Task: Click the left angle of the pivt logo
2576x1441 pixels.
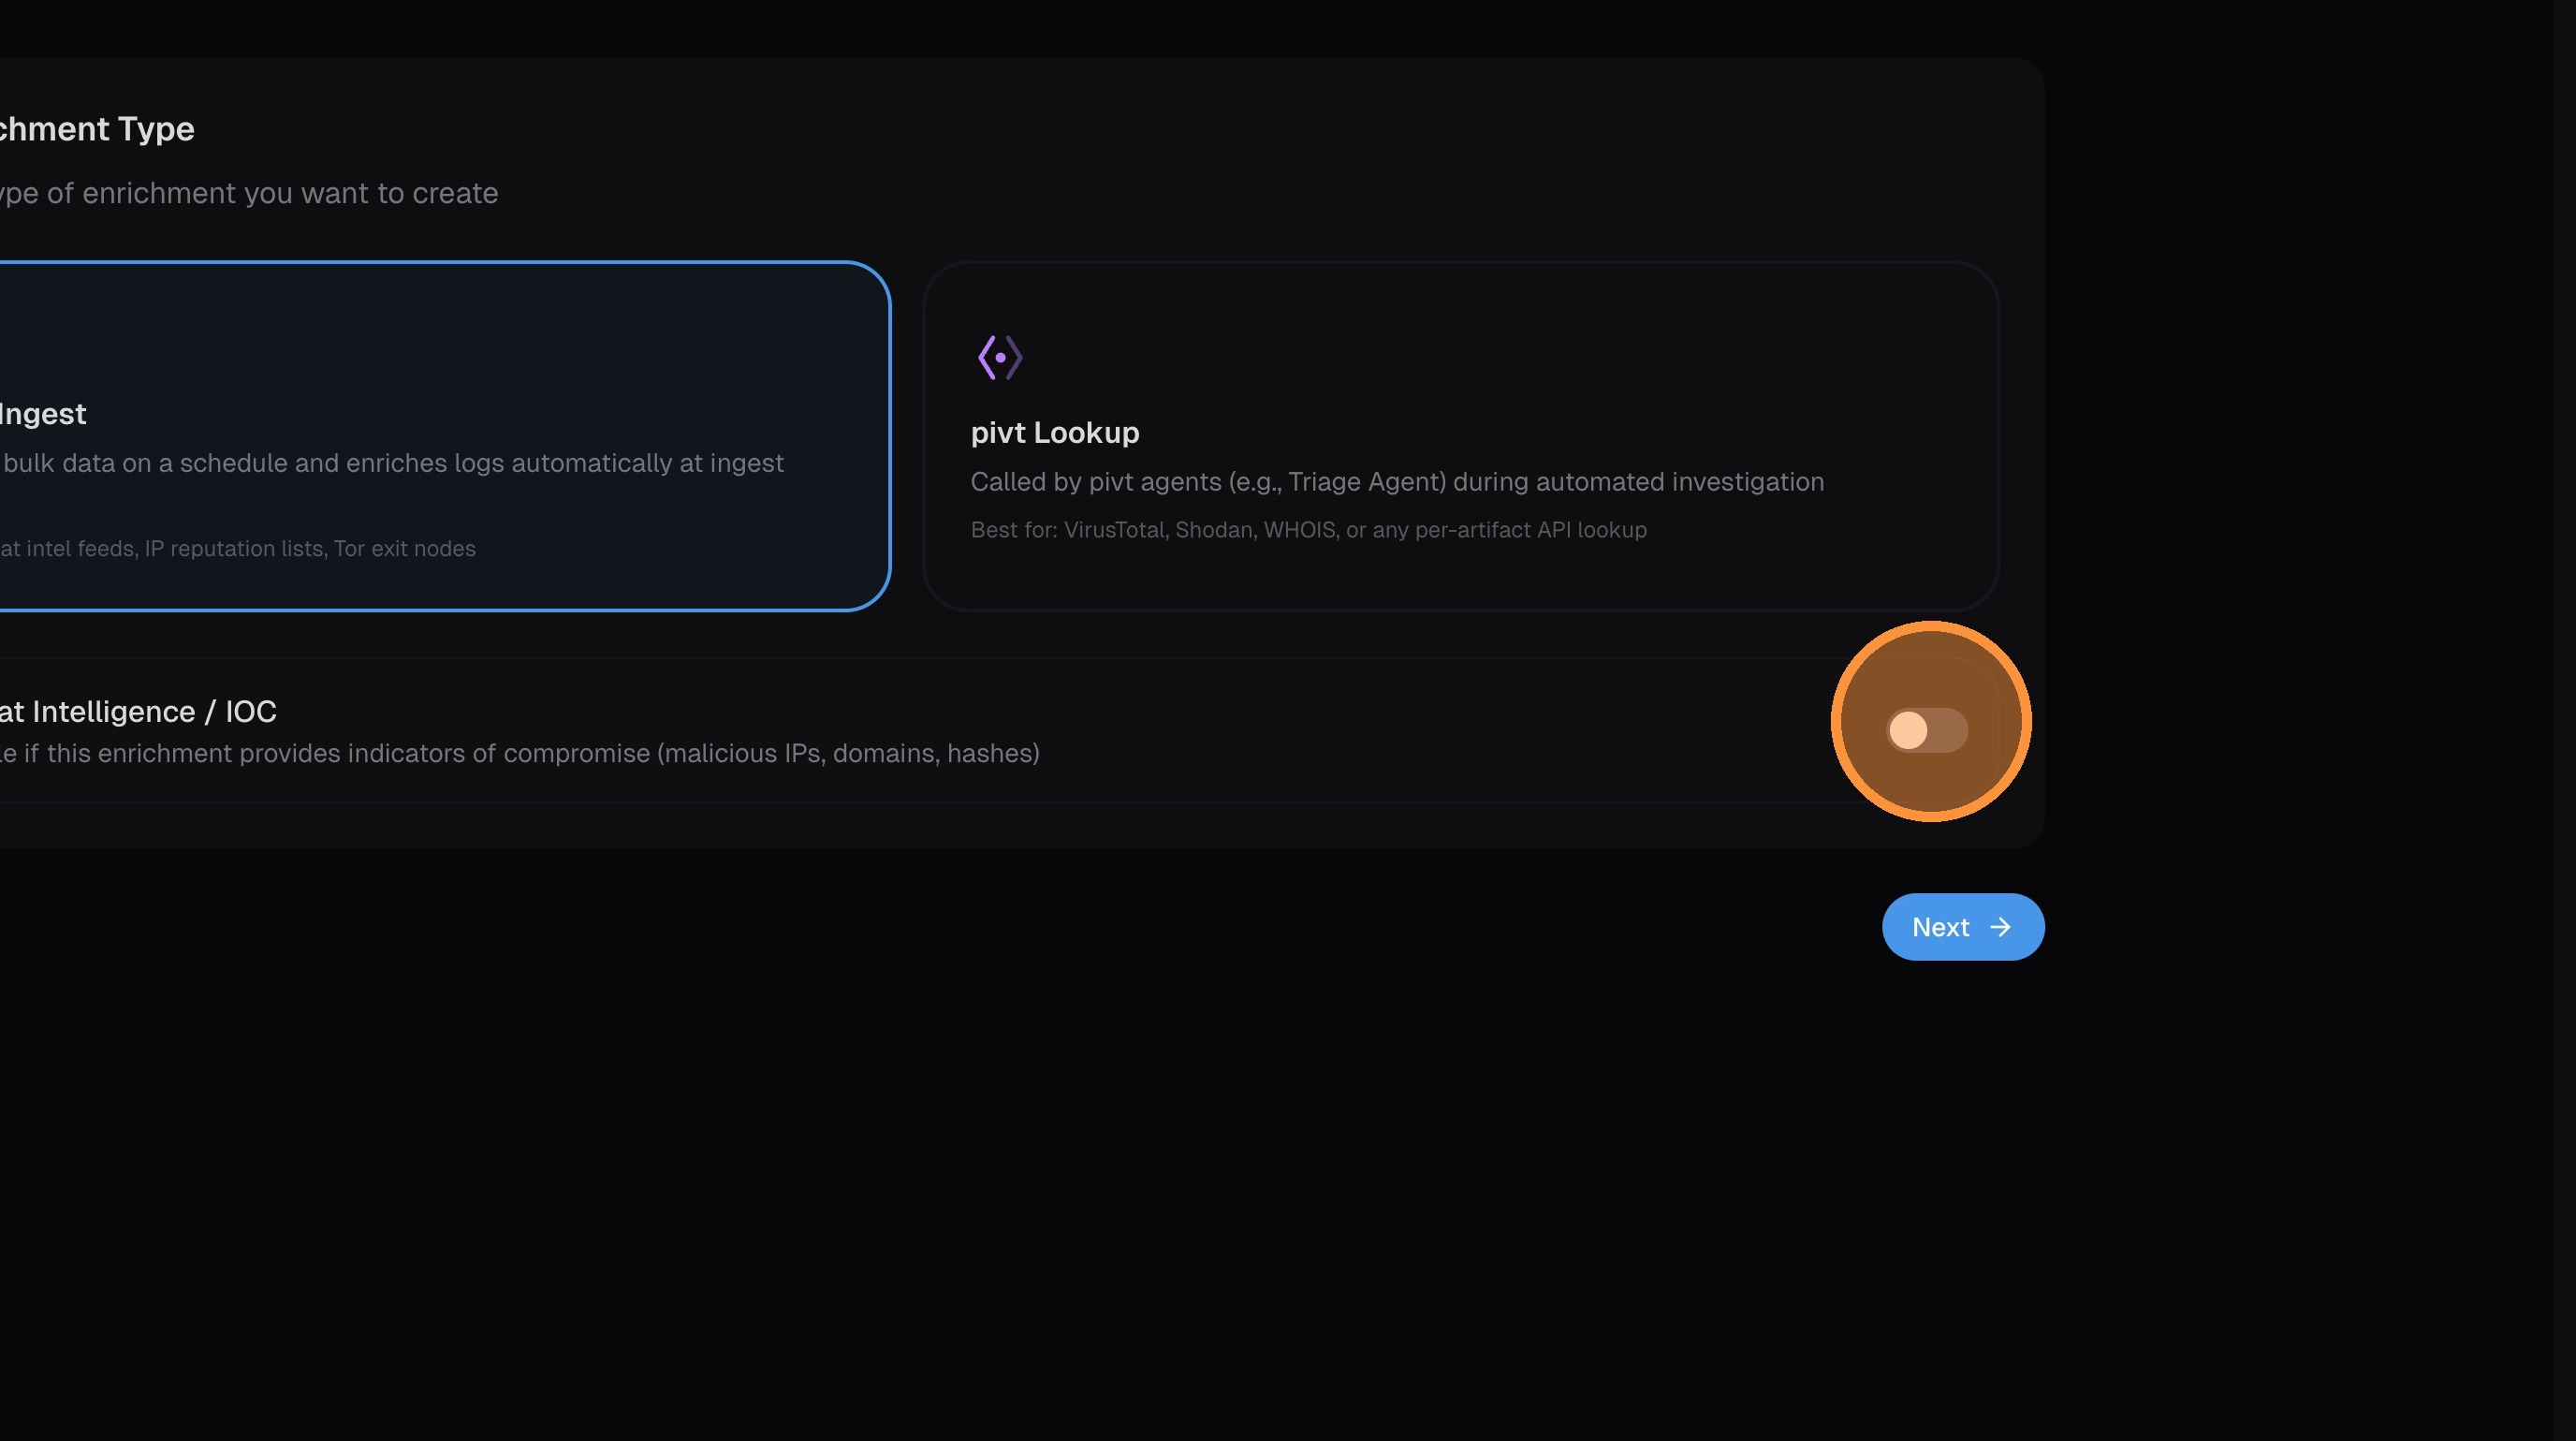Action: (984, 356)
